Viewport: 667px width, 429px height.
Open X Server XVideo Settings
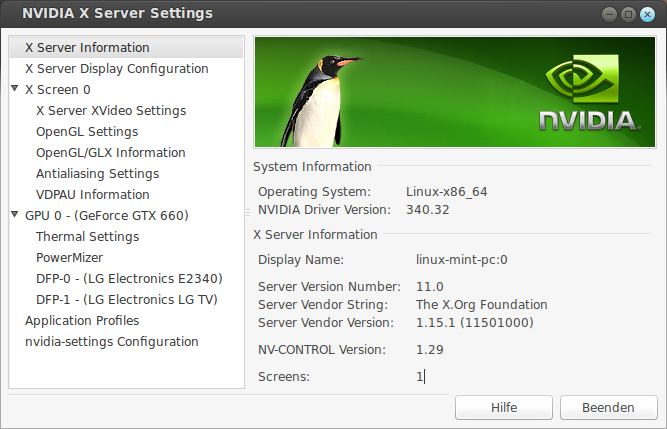tap(111, 110)
